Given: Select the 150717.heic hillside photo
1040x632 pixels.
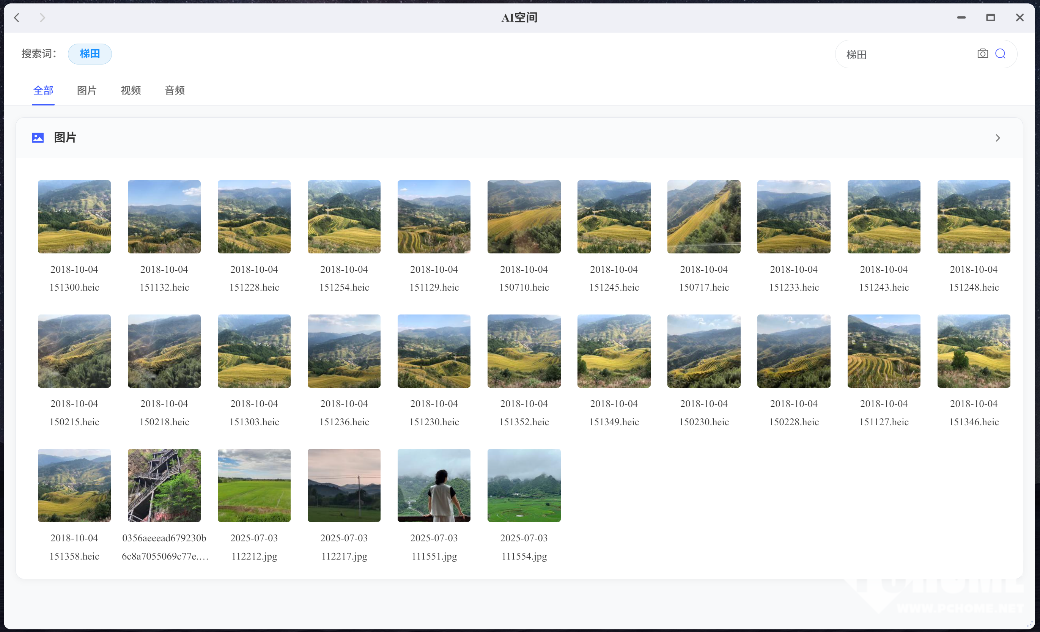Looking at the screenshot, I should click(x=704, y=216).
